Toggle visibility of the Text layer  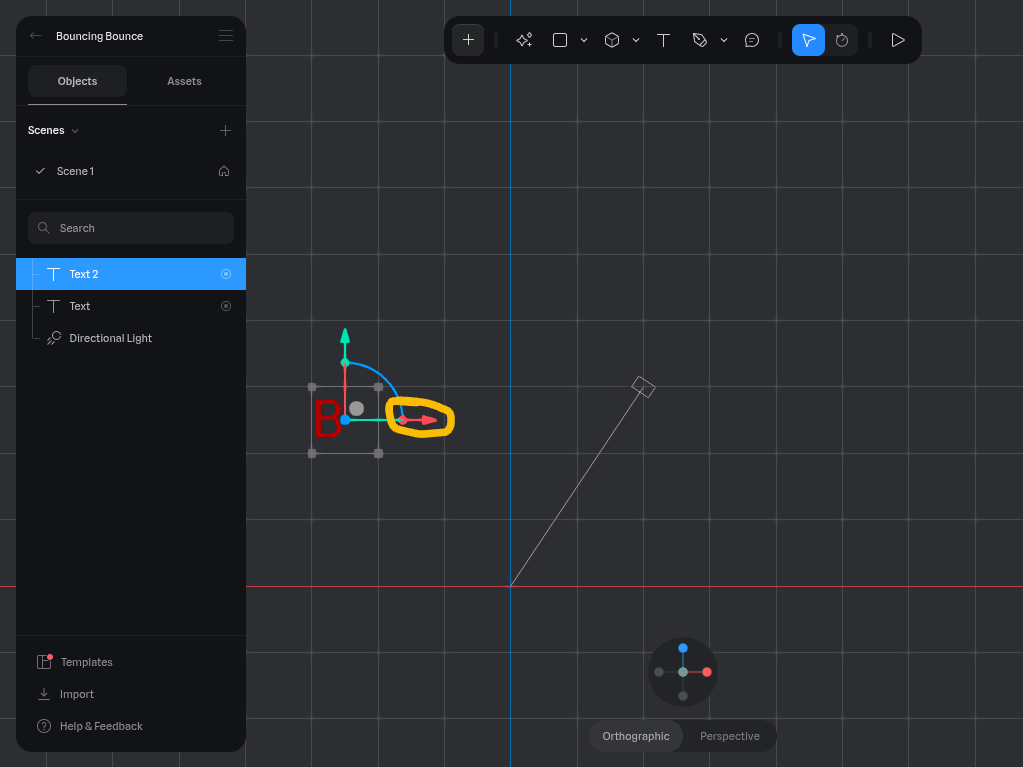(226, 306)
